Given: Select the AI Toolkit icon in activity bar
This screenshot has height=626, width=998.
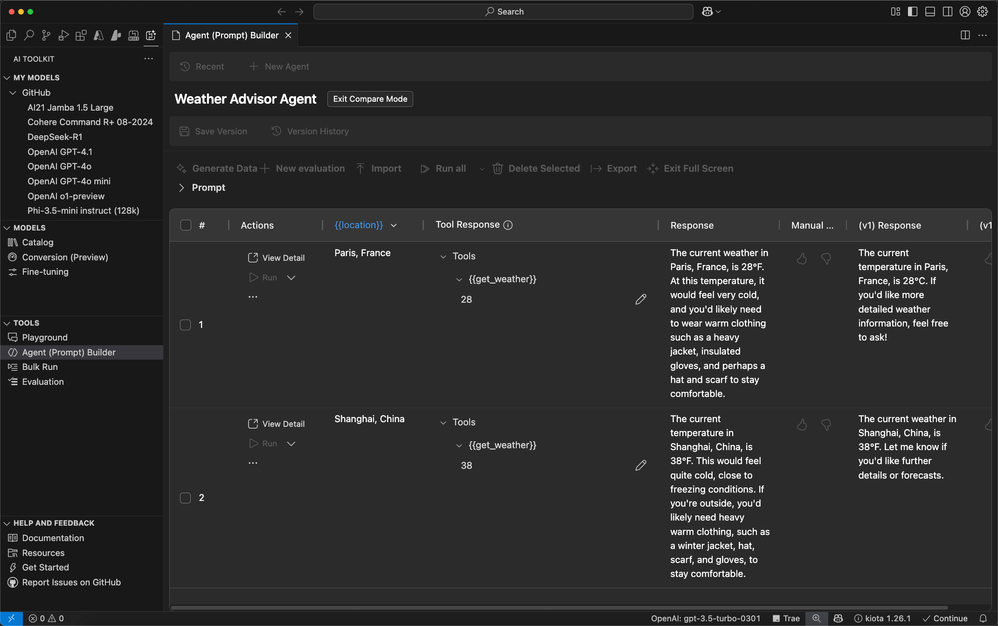Looking at the screenshot, I should tap(151, 36).
